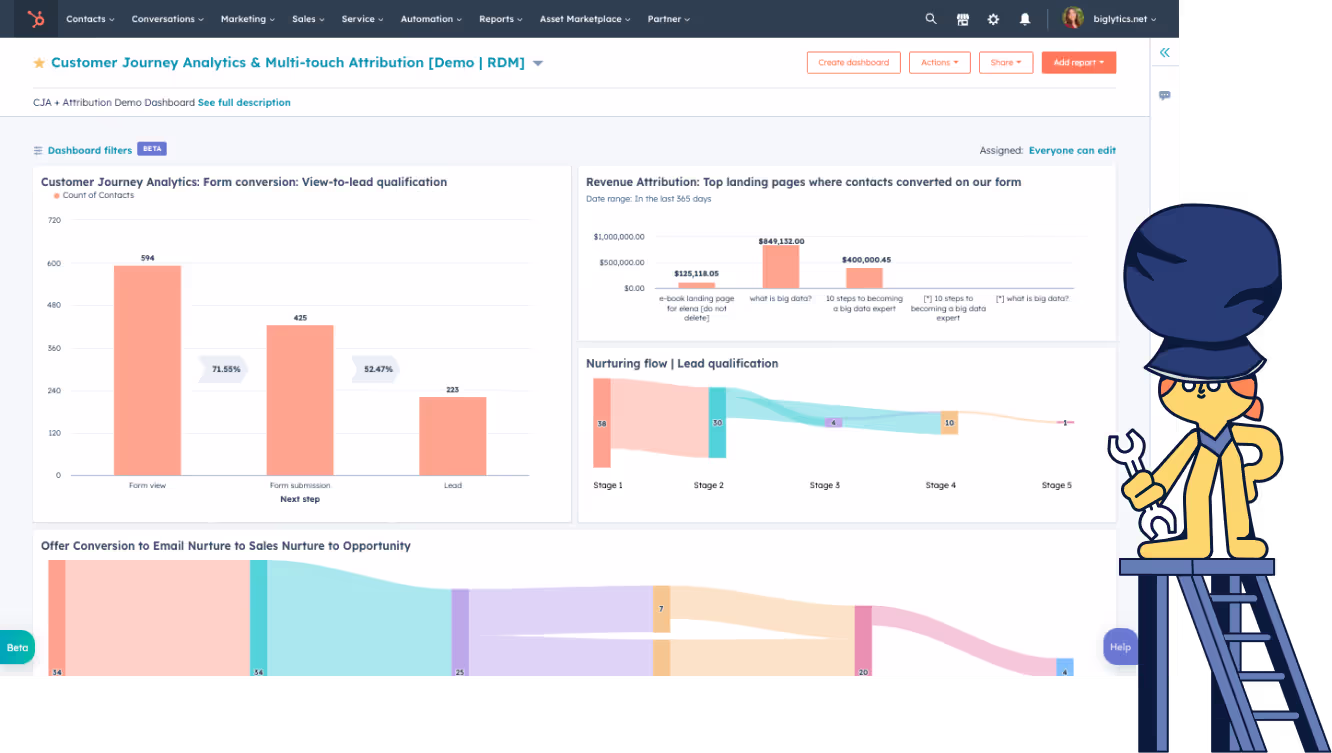Open the Help bubble
The height and width of the screenshot is (753, 1332).
(x=1120, y=646)
